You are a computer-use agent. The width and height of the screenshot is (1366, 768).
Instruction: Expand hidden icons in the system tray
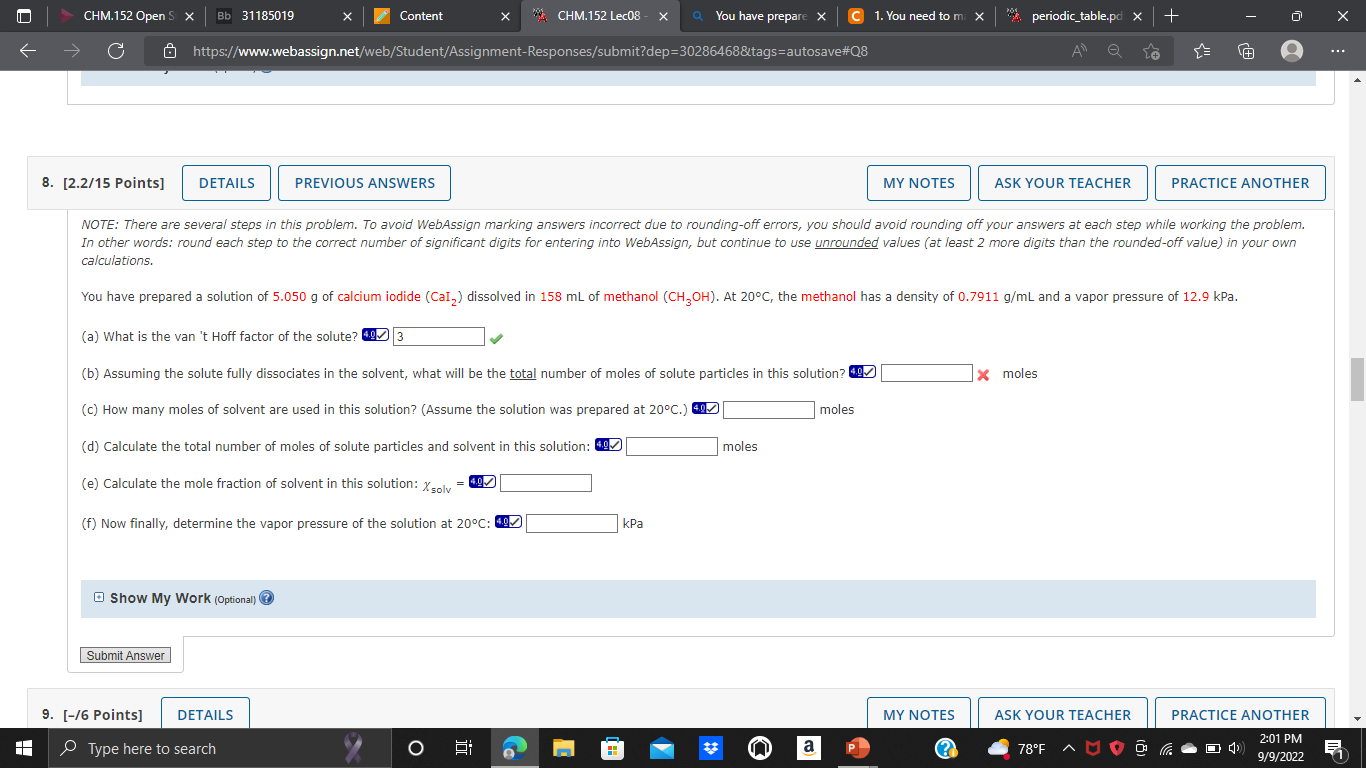point(1068,748)
